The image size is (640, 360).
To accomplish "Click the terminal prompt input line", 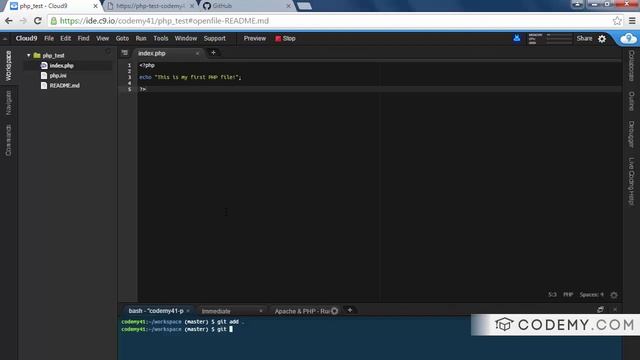I will click(177, 329).
